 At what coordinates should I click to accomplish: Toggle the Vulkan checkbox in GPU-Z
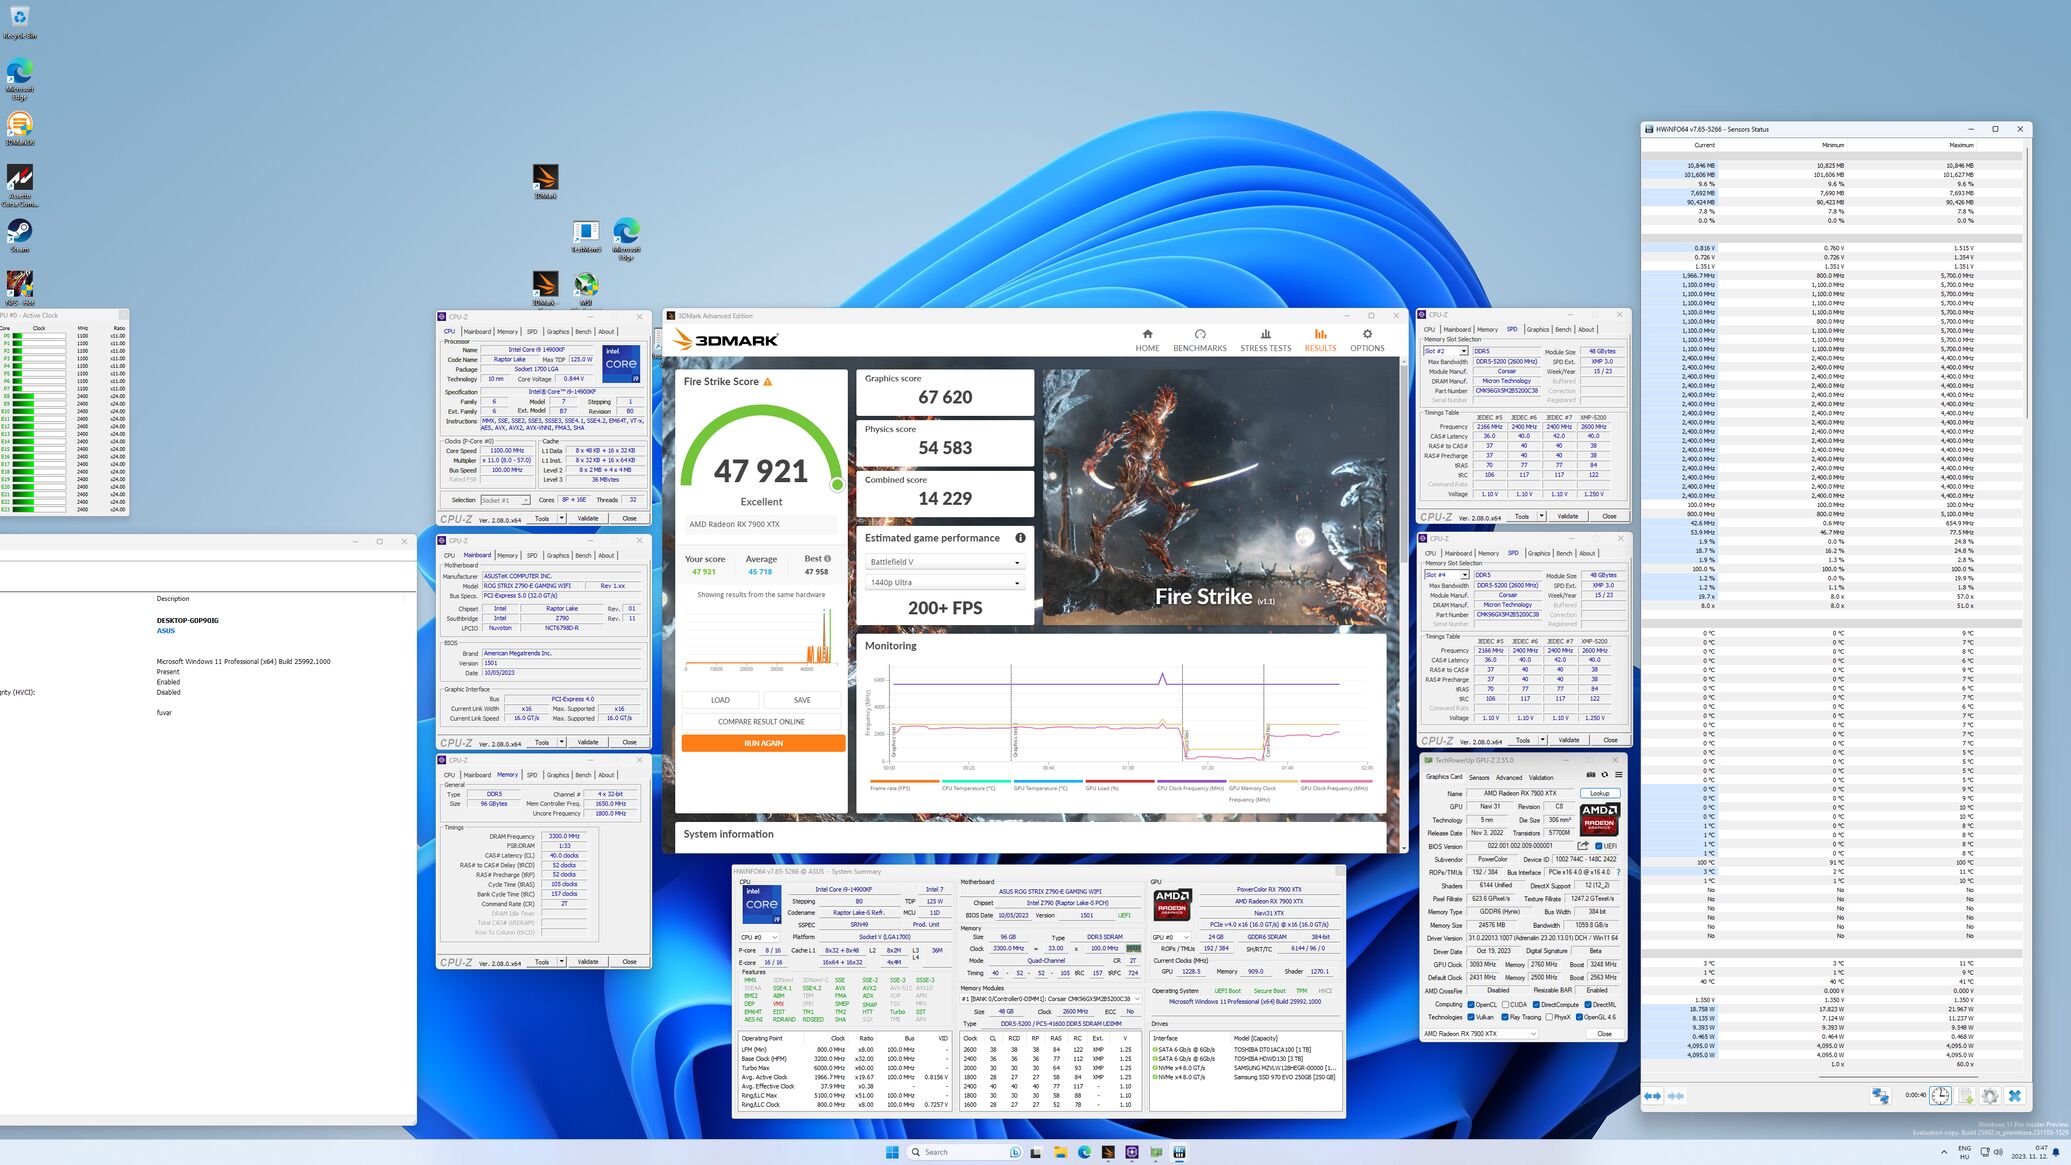click(1471, 1018)
